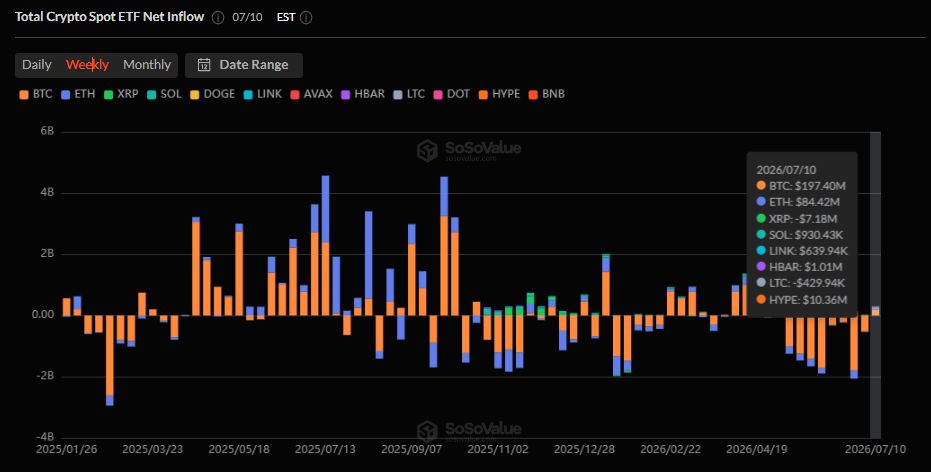Viewport: 931px width, 472px height.
Task: Click the 07/10 date in header
Action: [x=247, y=18]
